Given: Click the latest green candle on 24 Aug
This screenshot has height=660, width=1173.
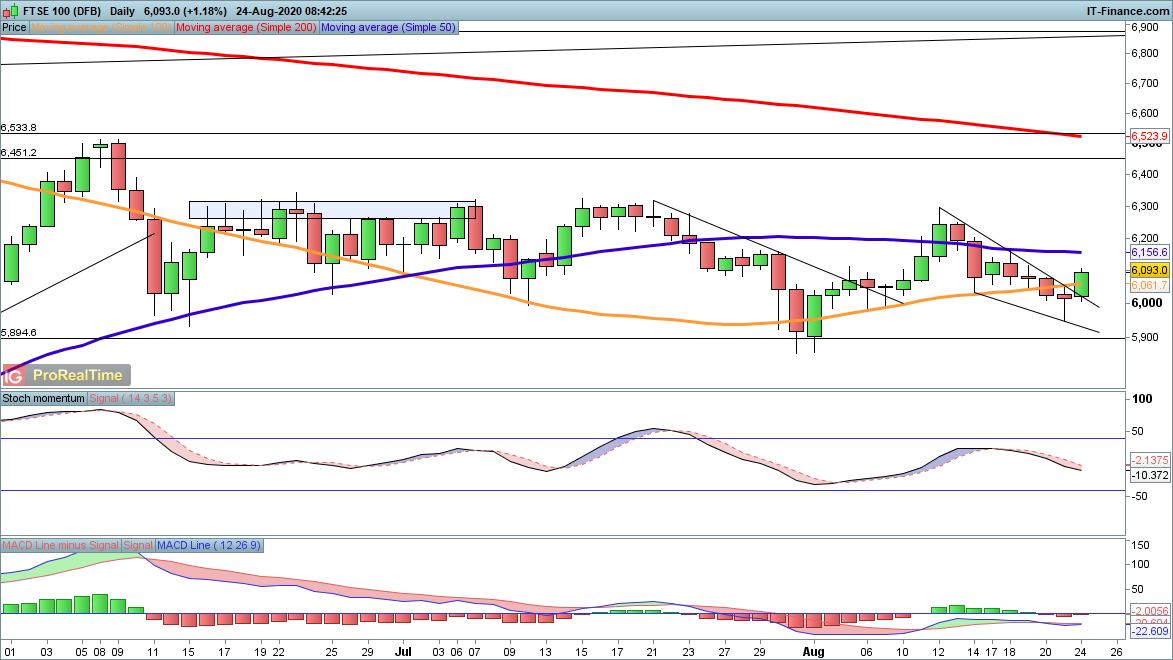Looking at the screenshot, I should tap(1082, 284).
